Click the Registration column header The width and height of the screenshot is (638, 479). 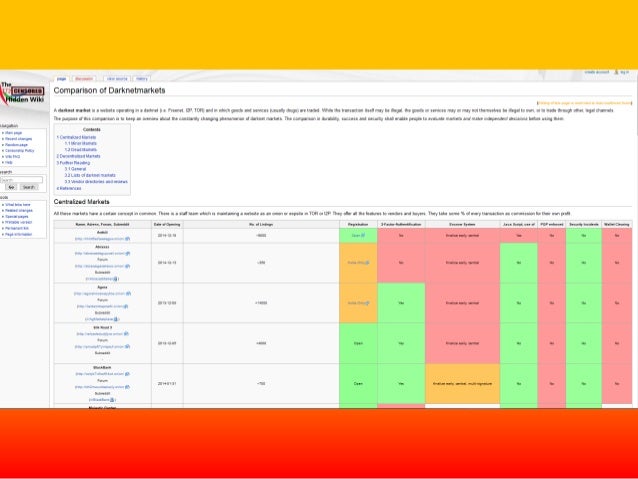358,225
